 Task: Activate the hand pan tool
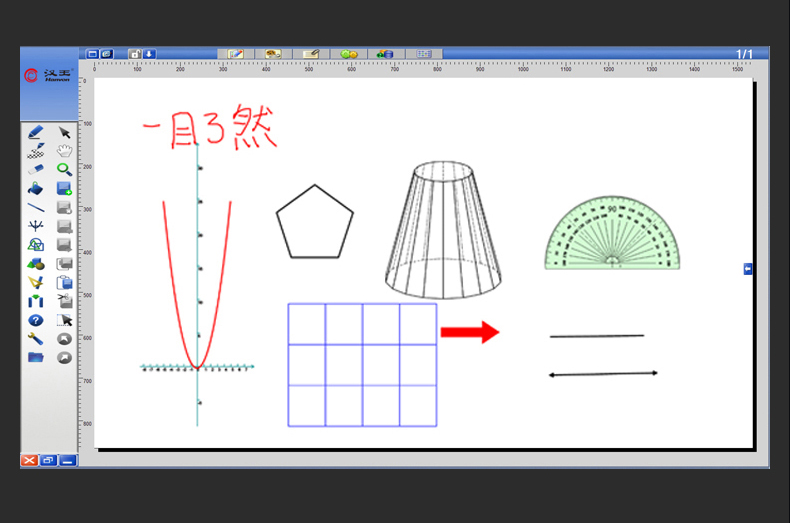point(65,151)
